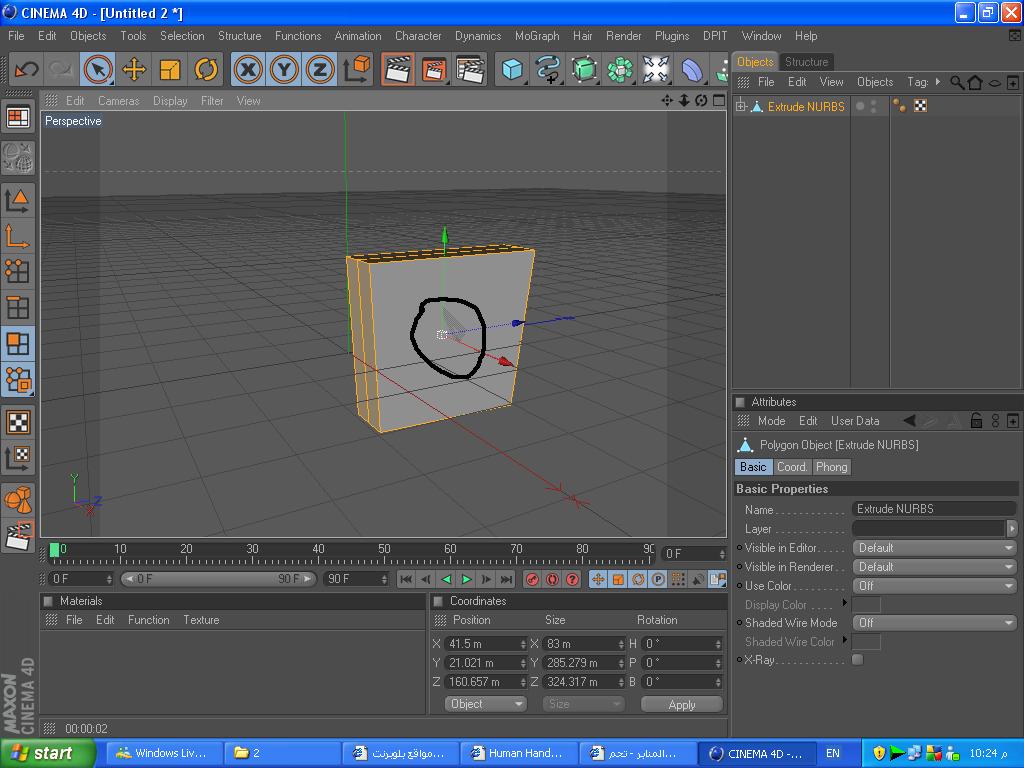Open the spline tools icon

point(549,69)
